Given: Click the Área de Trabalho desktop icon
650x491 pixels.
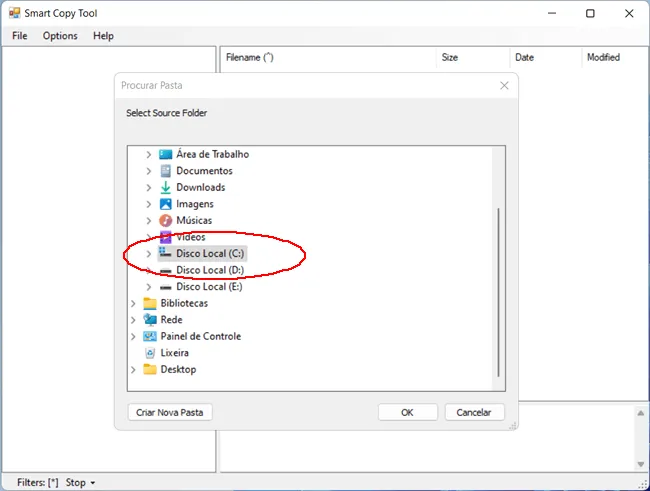Looking at the screenshot, I should tap(165, 154).
